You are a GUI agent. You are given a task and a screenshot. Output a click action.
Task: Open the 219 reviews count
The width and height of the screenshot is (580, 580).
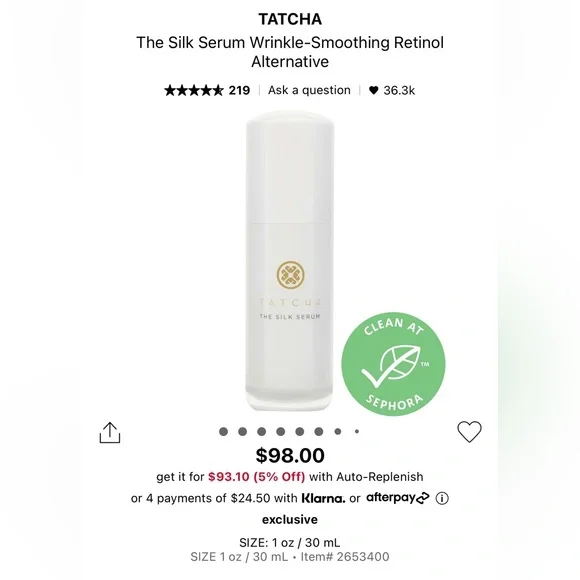tap(239, 90)
